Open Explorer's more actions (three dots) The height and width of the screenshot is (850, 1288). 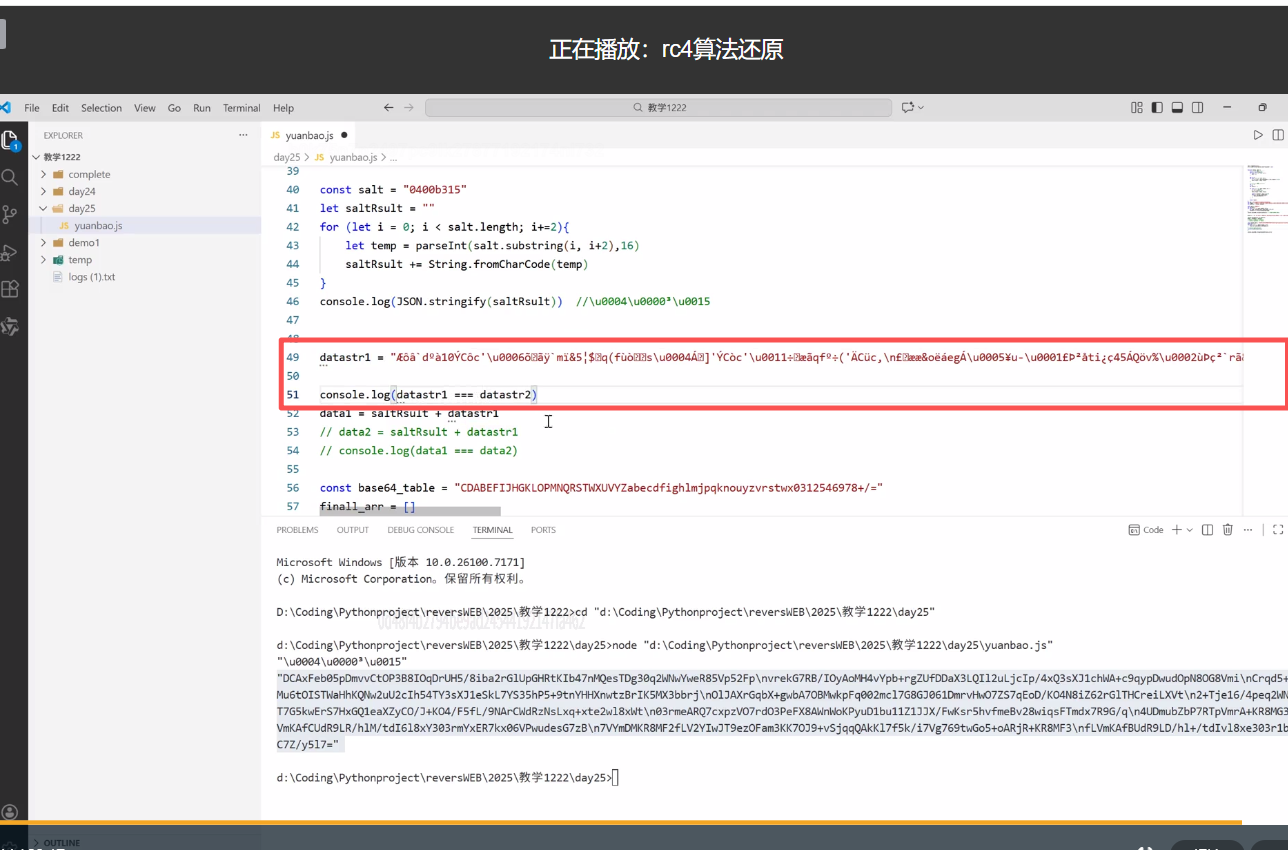coord(243,135)
